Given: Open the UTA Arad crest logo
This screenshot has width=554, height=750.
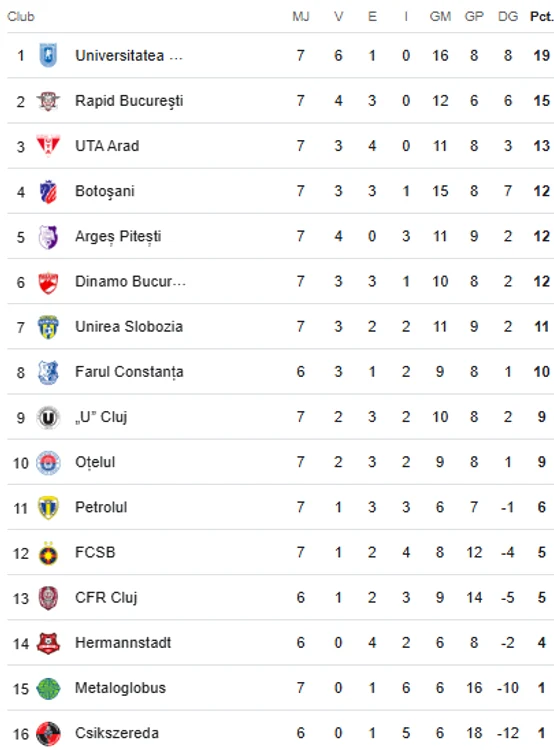Looking at the screenshot, I should [48, 146].
